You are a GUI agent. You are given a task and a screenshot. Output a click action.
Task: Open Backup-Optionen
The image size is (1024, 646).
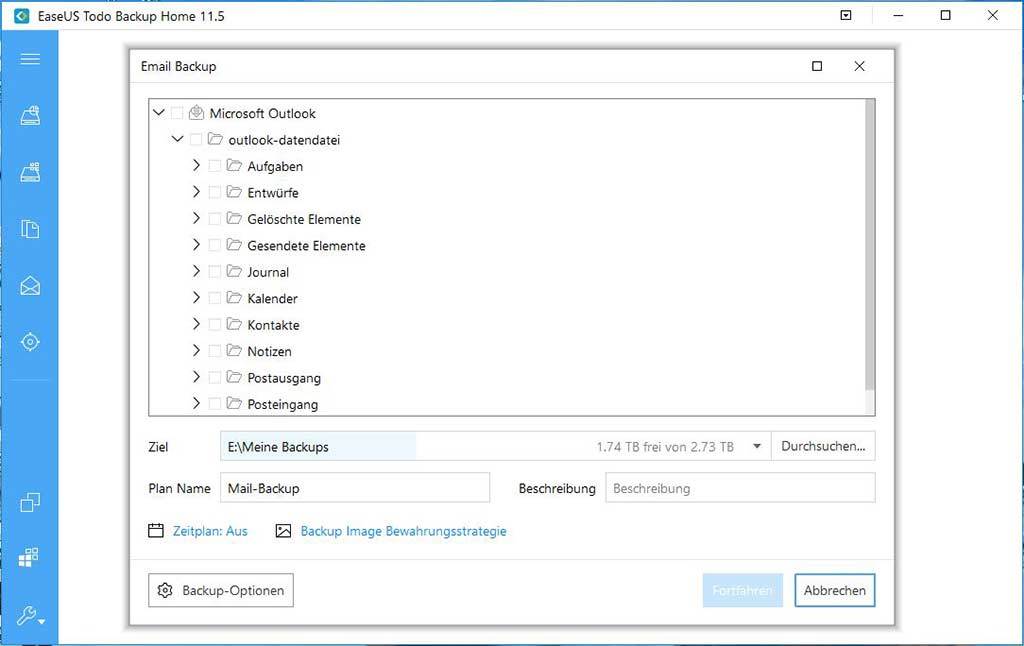tap(221, 590)
